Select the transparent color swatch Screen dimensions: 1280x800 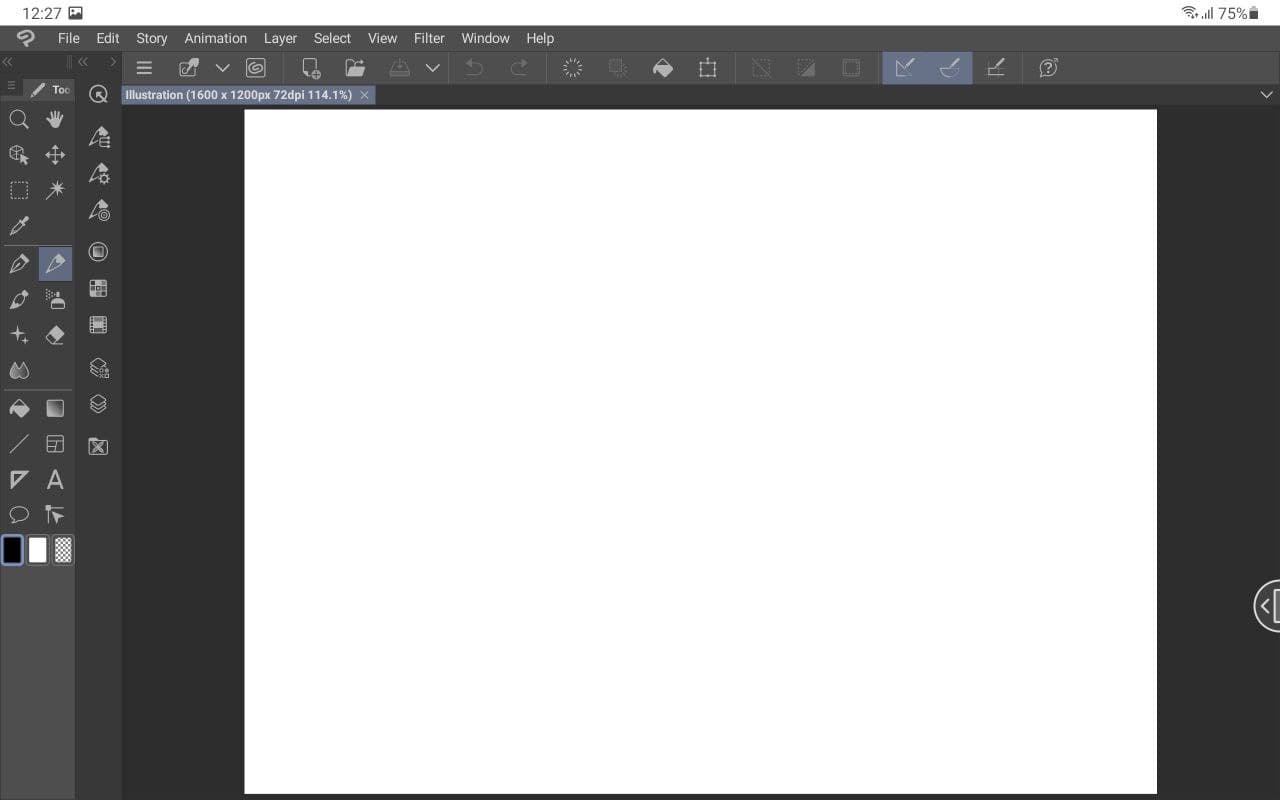pyautogui.click(x=63, y=550)
